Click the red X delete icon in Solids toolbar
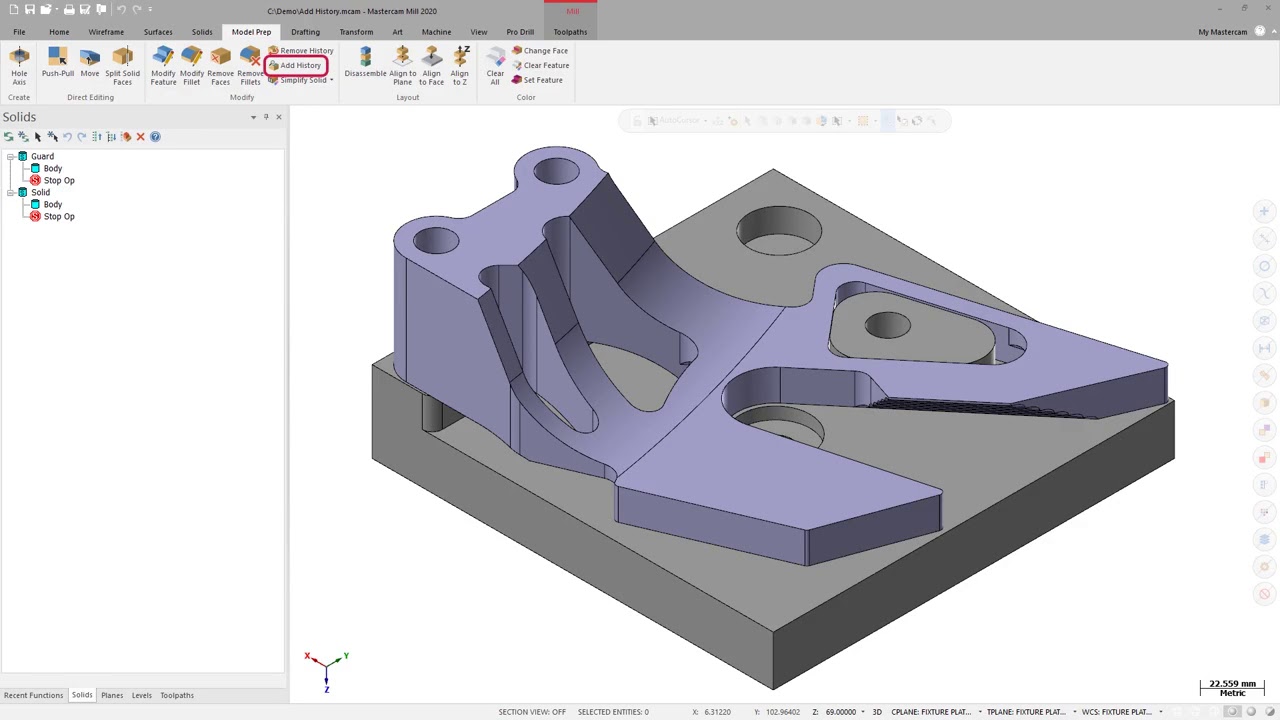Image resolution: width=1280 pixels, height=720 pixels. pyautogui.click(x=140, y=137)
